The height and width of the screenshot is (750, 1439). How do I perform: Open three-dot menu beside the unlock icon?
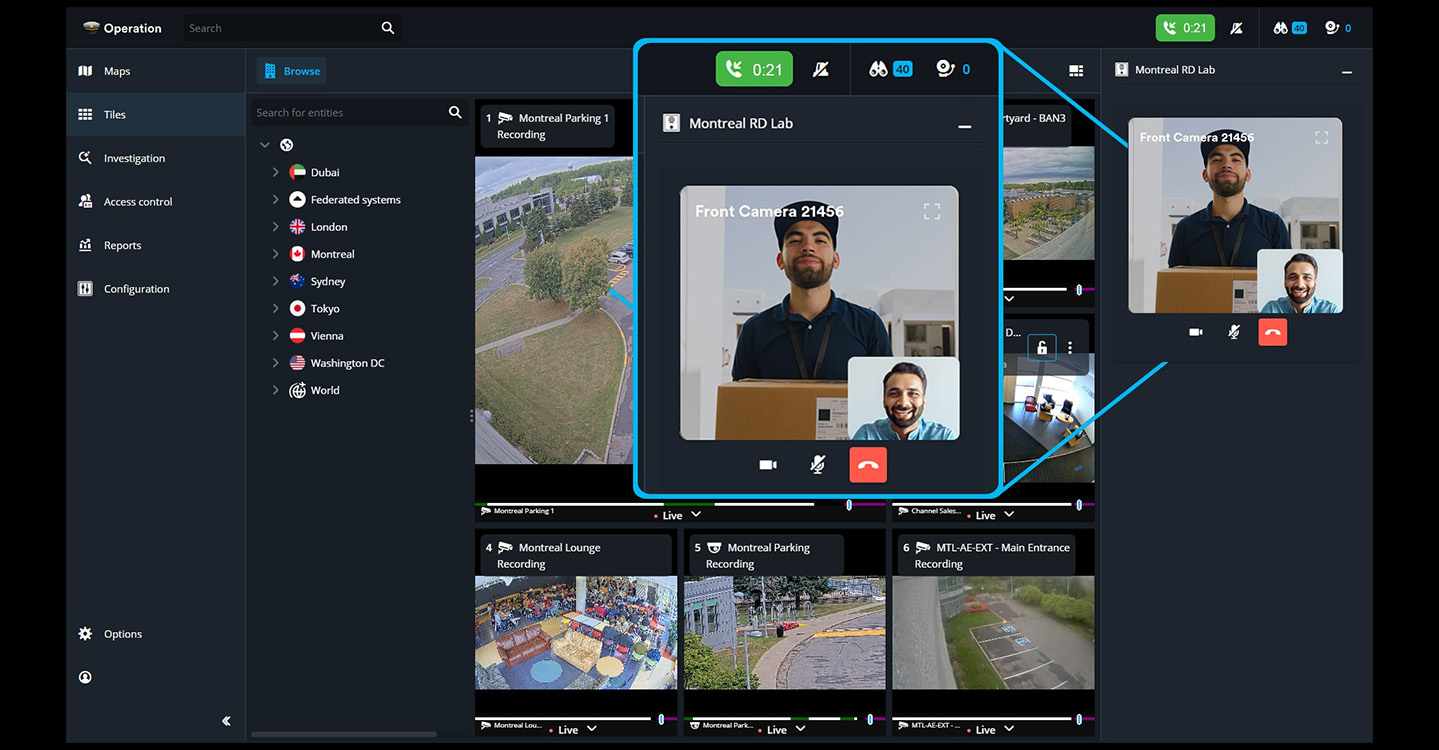(1070, 347)
